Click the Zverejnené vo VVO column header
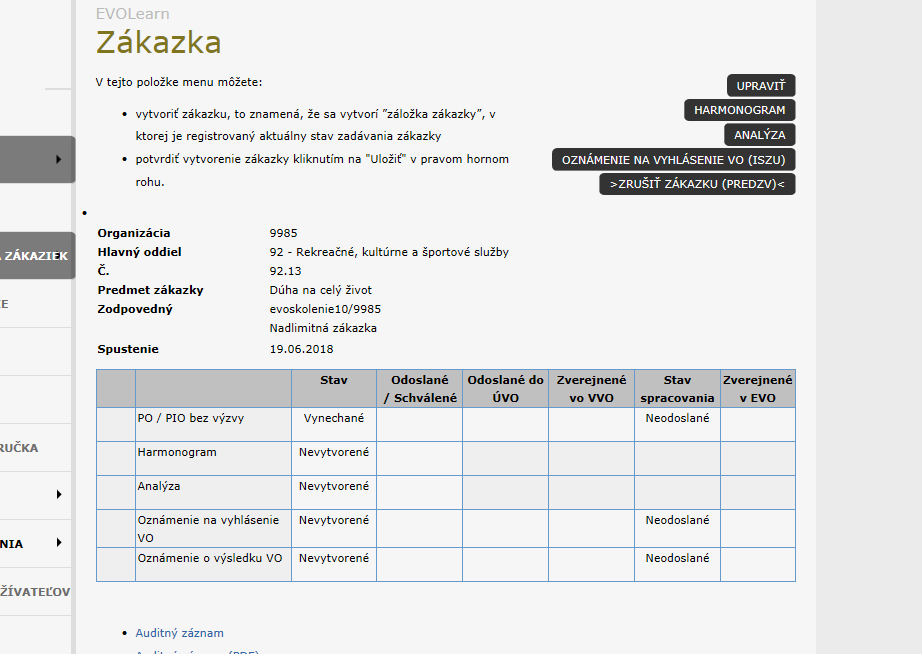The width and height of the screenshot is (922, 654). (591, 388)
